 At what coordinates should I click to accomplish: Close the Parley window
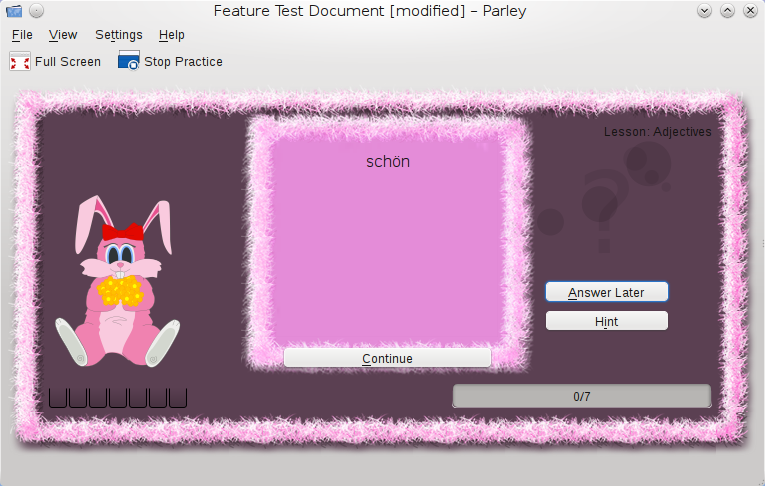point(750,11)
